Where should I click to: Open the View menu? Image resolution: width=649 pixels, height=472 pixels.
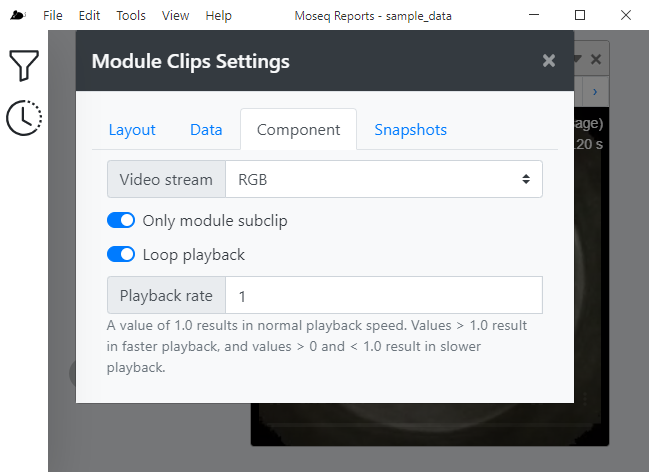pos(175,16)
